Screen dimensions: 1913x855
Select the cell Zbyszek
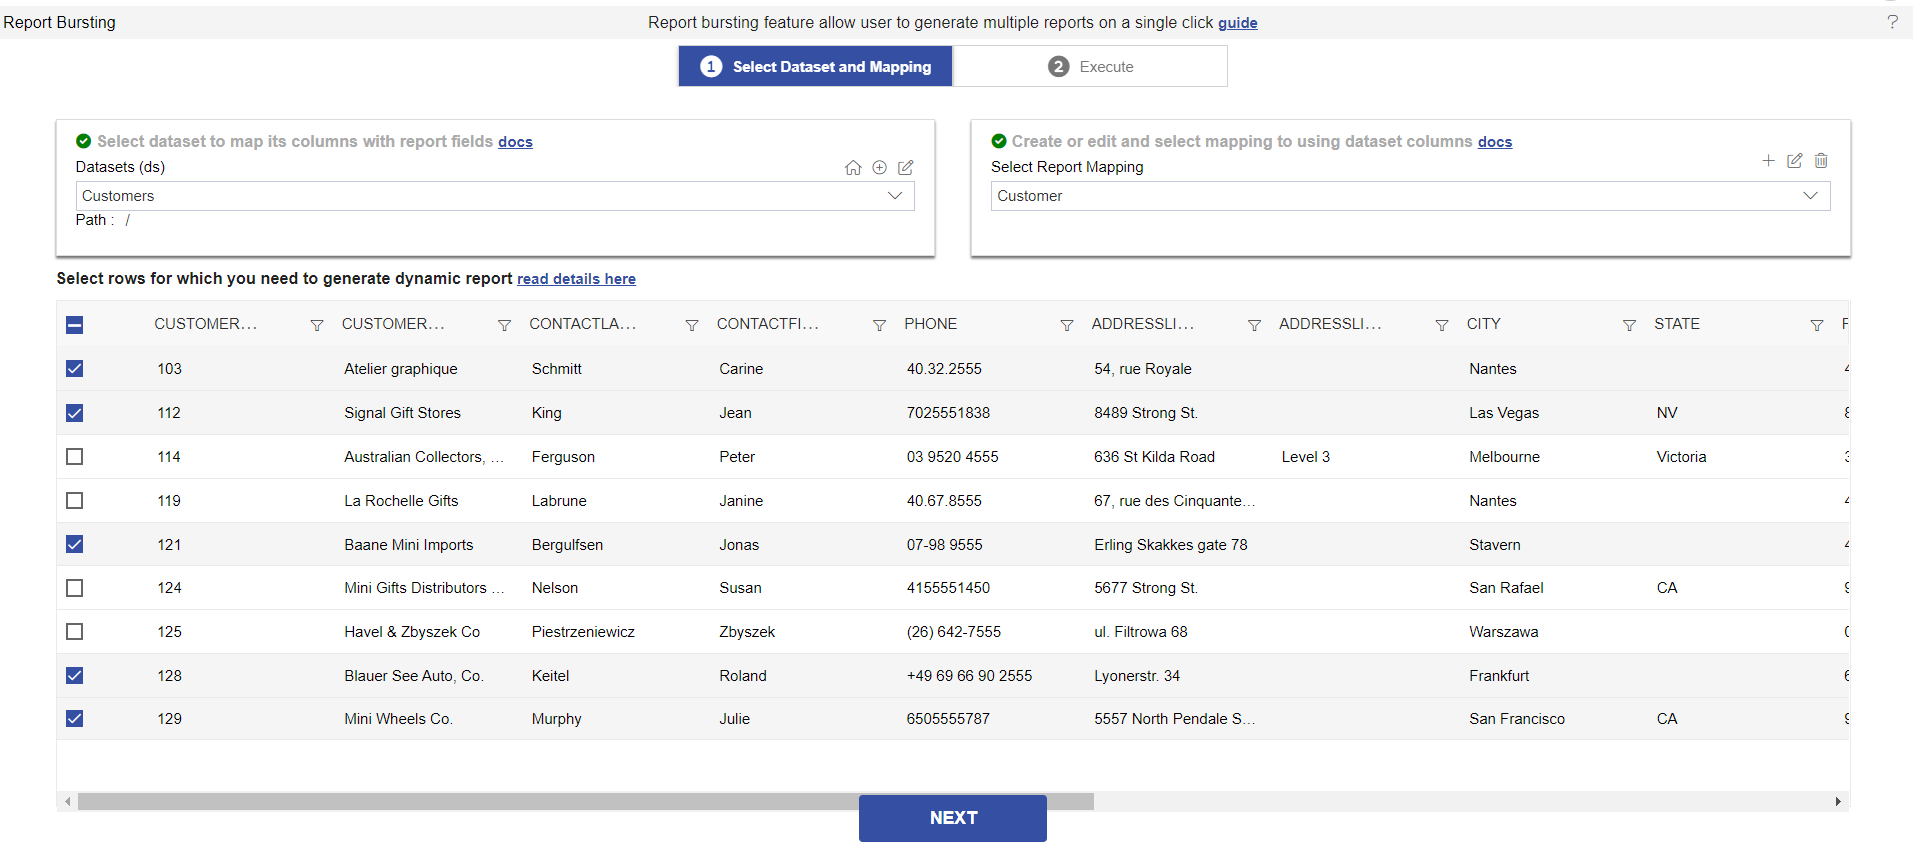tap(747, 632)
